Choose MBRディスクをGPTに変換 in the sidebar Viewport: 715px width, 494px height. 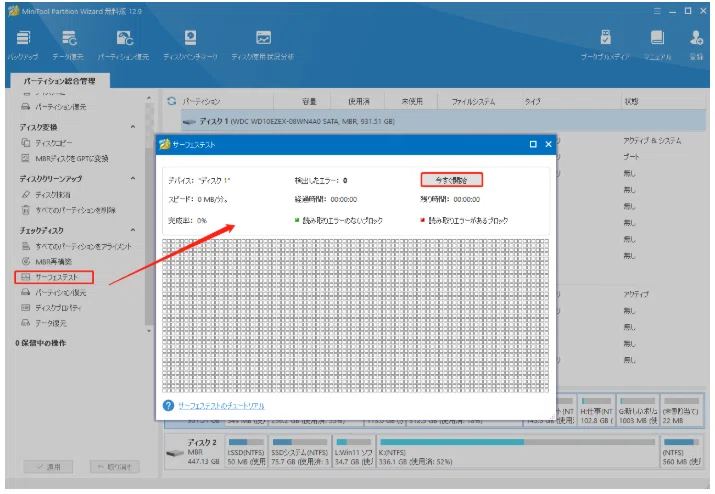pyautogui.click(x=65, y=158)
